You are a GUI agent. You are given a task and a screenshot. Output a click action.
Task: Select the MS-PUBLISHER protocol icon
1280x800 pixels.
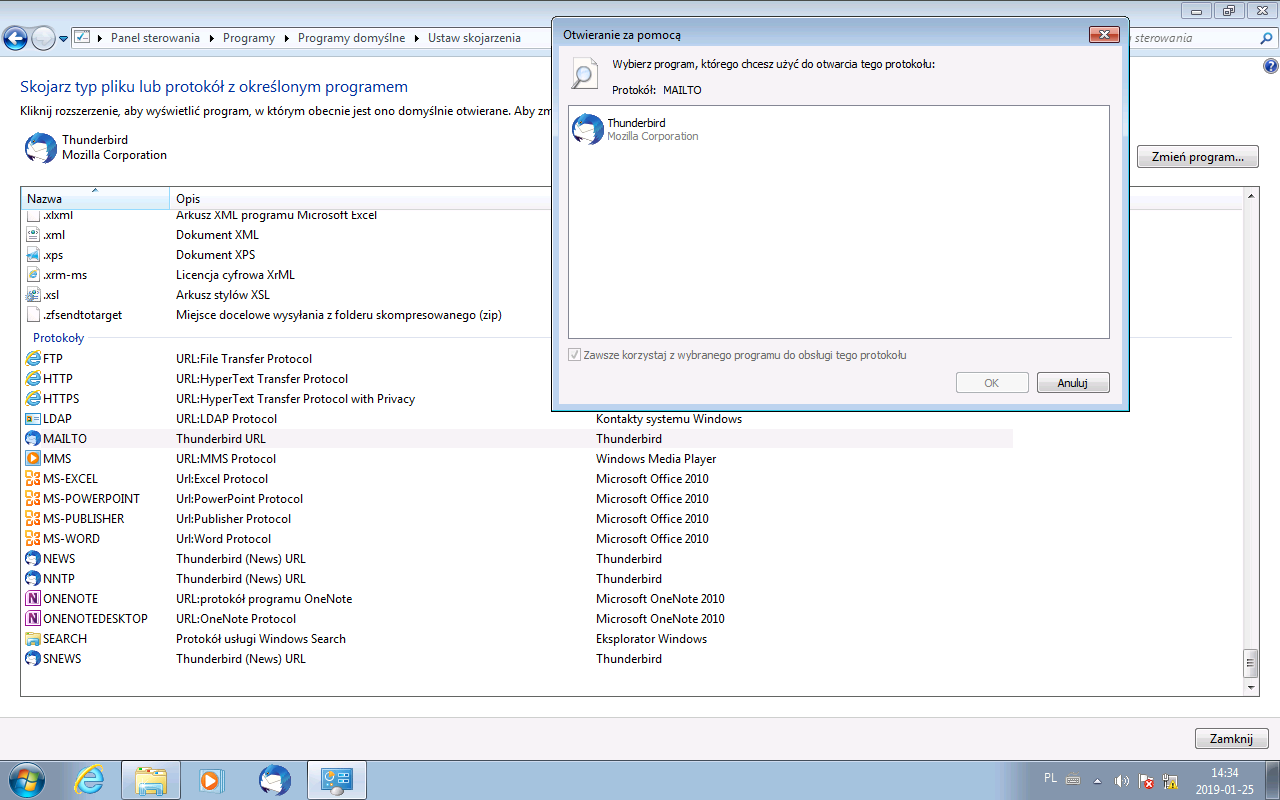(x=33, y=519)
